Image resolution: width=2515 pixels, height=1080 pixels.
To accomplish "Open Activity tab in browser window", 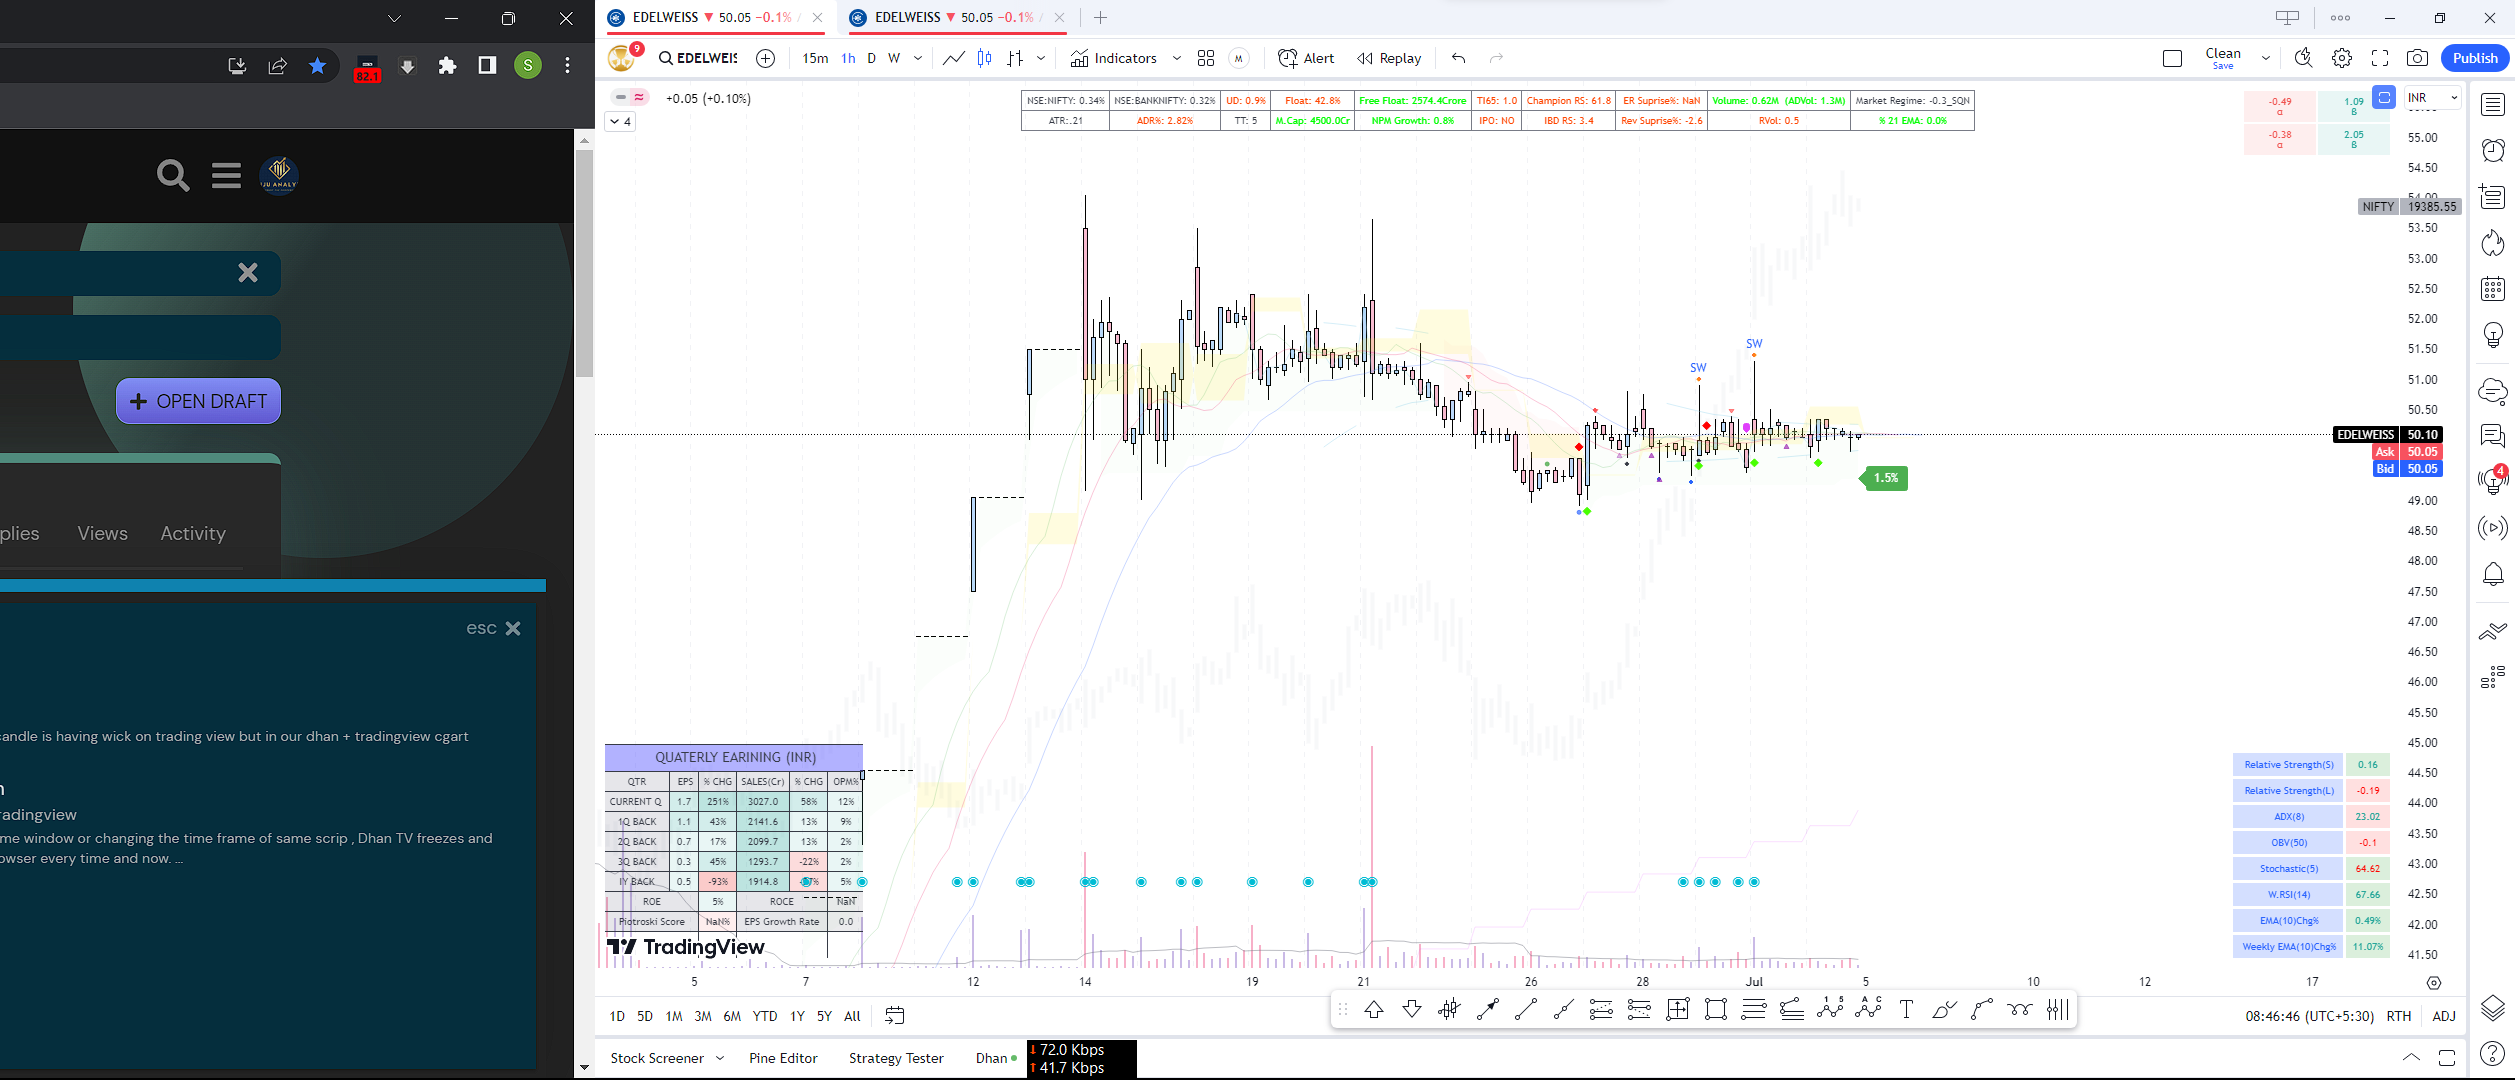I will (193, 533).
